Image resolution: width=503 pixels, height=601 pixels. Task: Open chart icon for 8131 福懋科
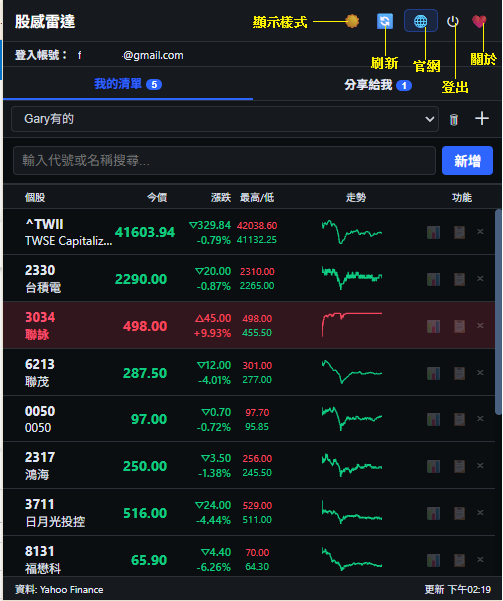[x=433, y=560]
